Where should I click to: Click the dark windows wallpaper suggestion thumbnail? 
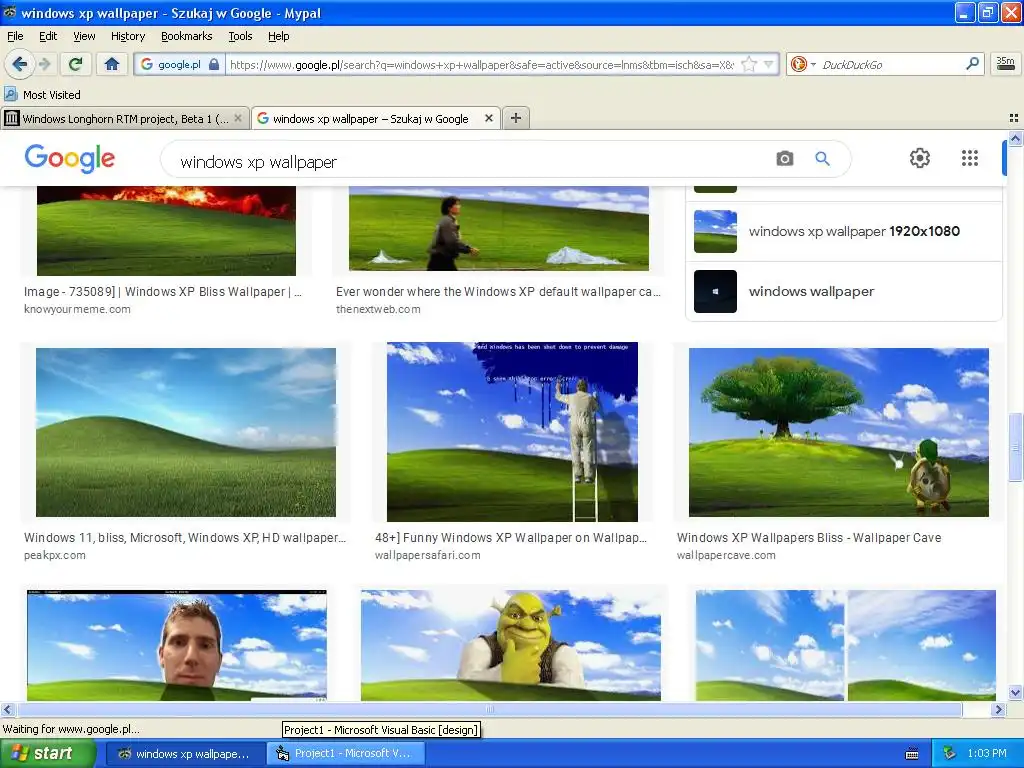coord(715,291)
